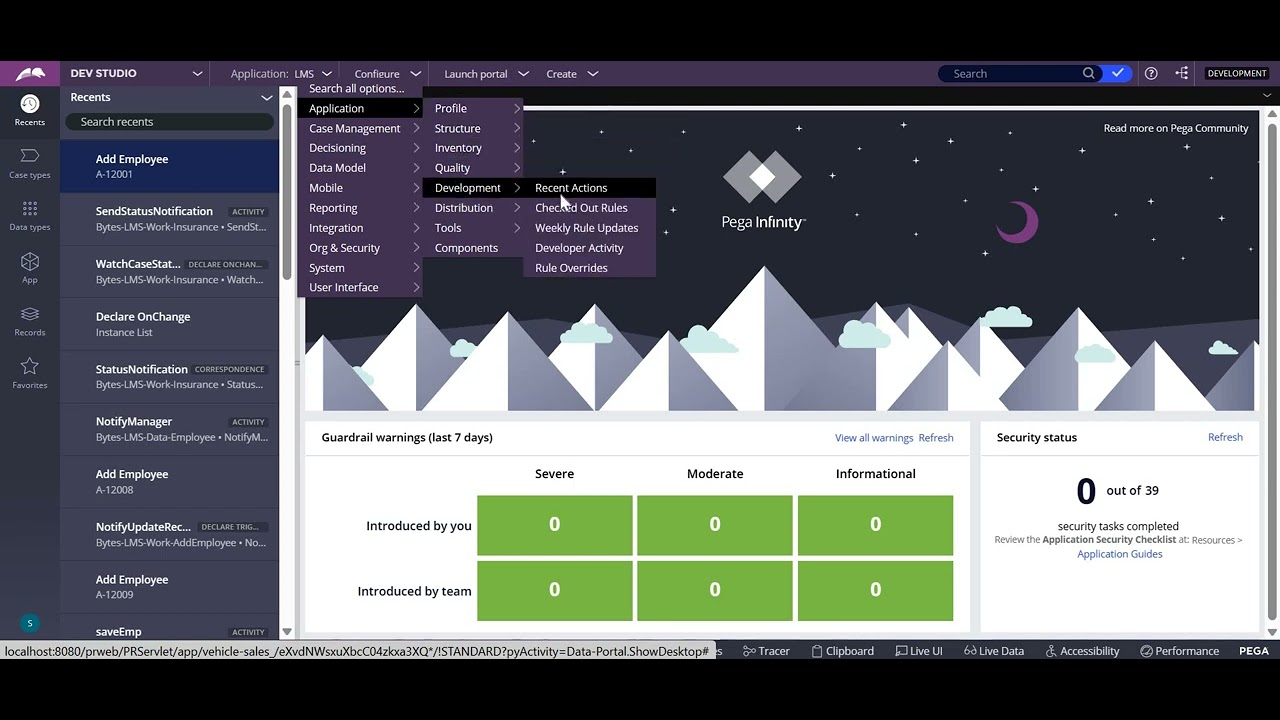This screenshot has width=1280, height=720.
Task: Select Quality in Application submenu
Action: (x=475, y=168)
